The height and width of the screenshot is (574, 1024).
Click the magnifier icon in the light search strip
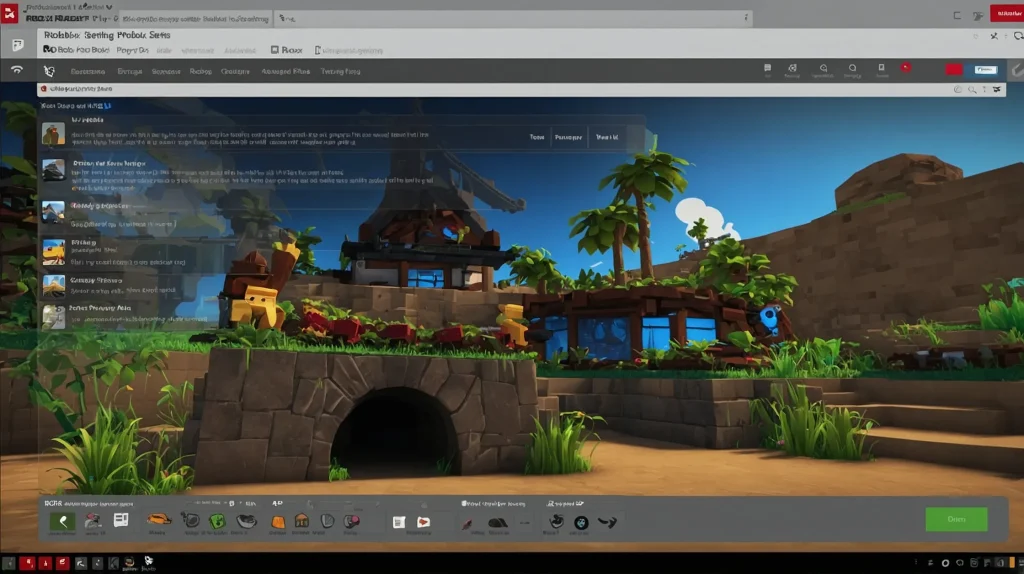pyautogui.click(x=972, y=89)
